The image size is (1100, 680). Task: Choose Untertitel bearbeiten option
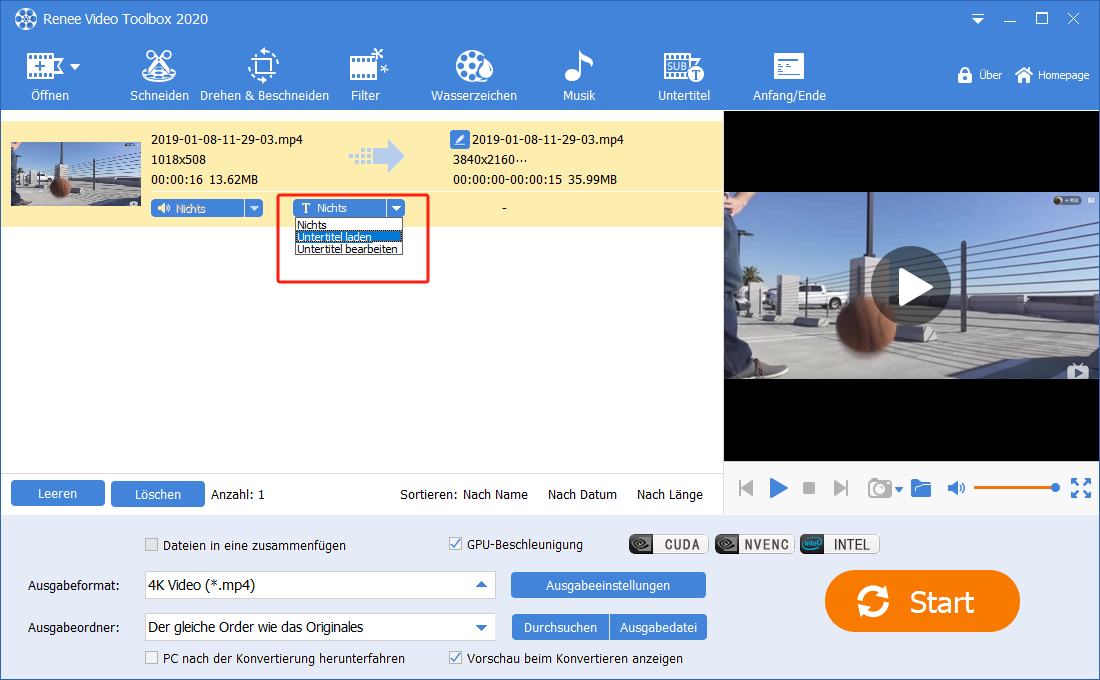pyautogui.click(x=349, y=248)
